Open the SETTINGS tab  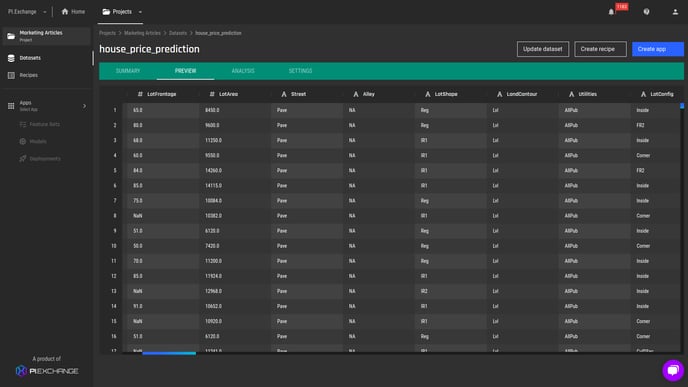(x=301, y=71)
